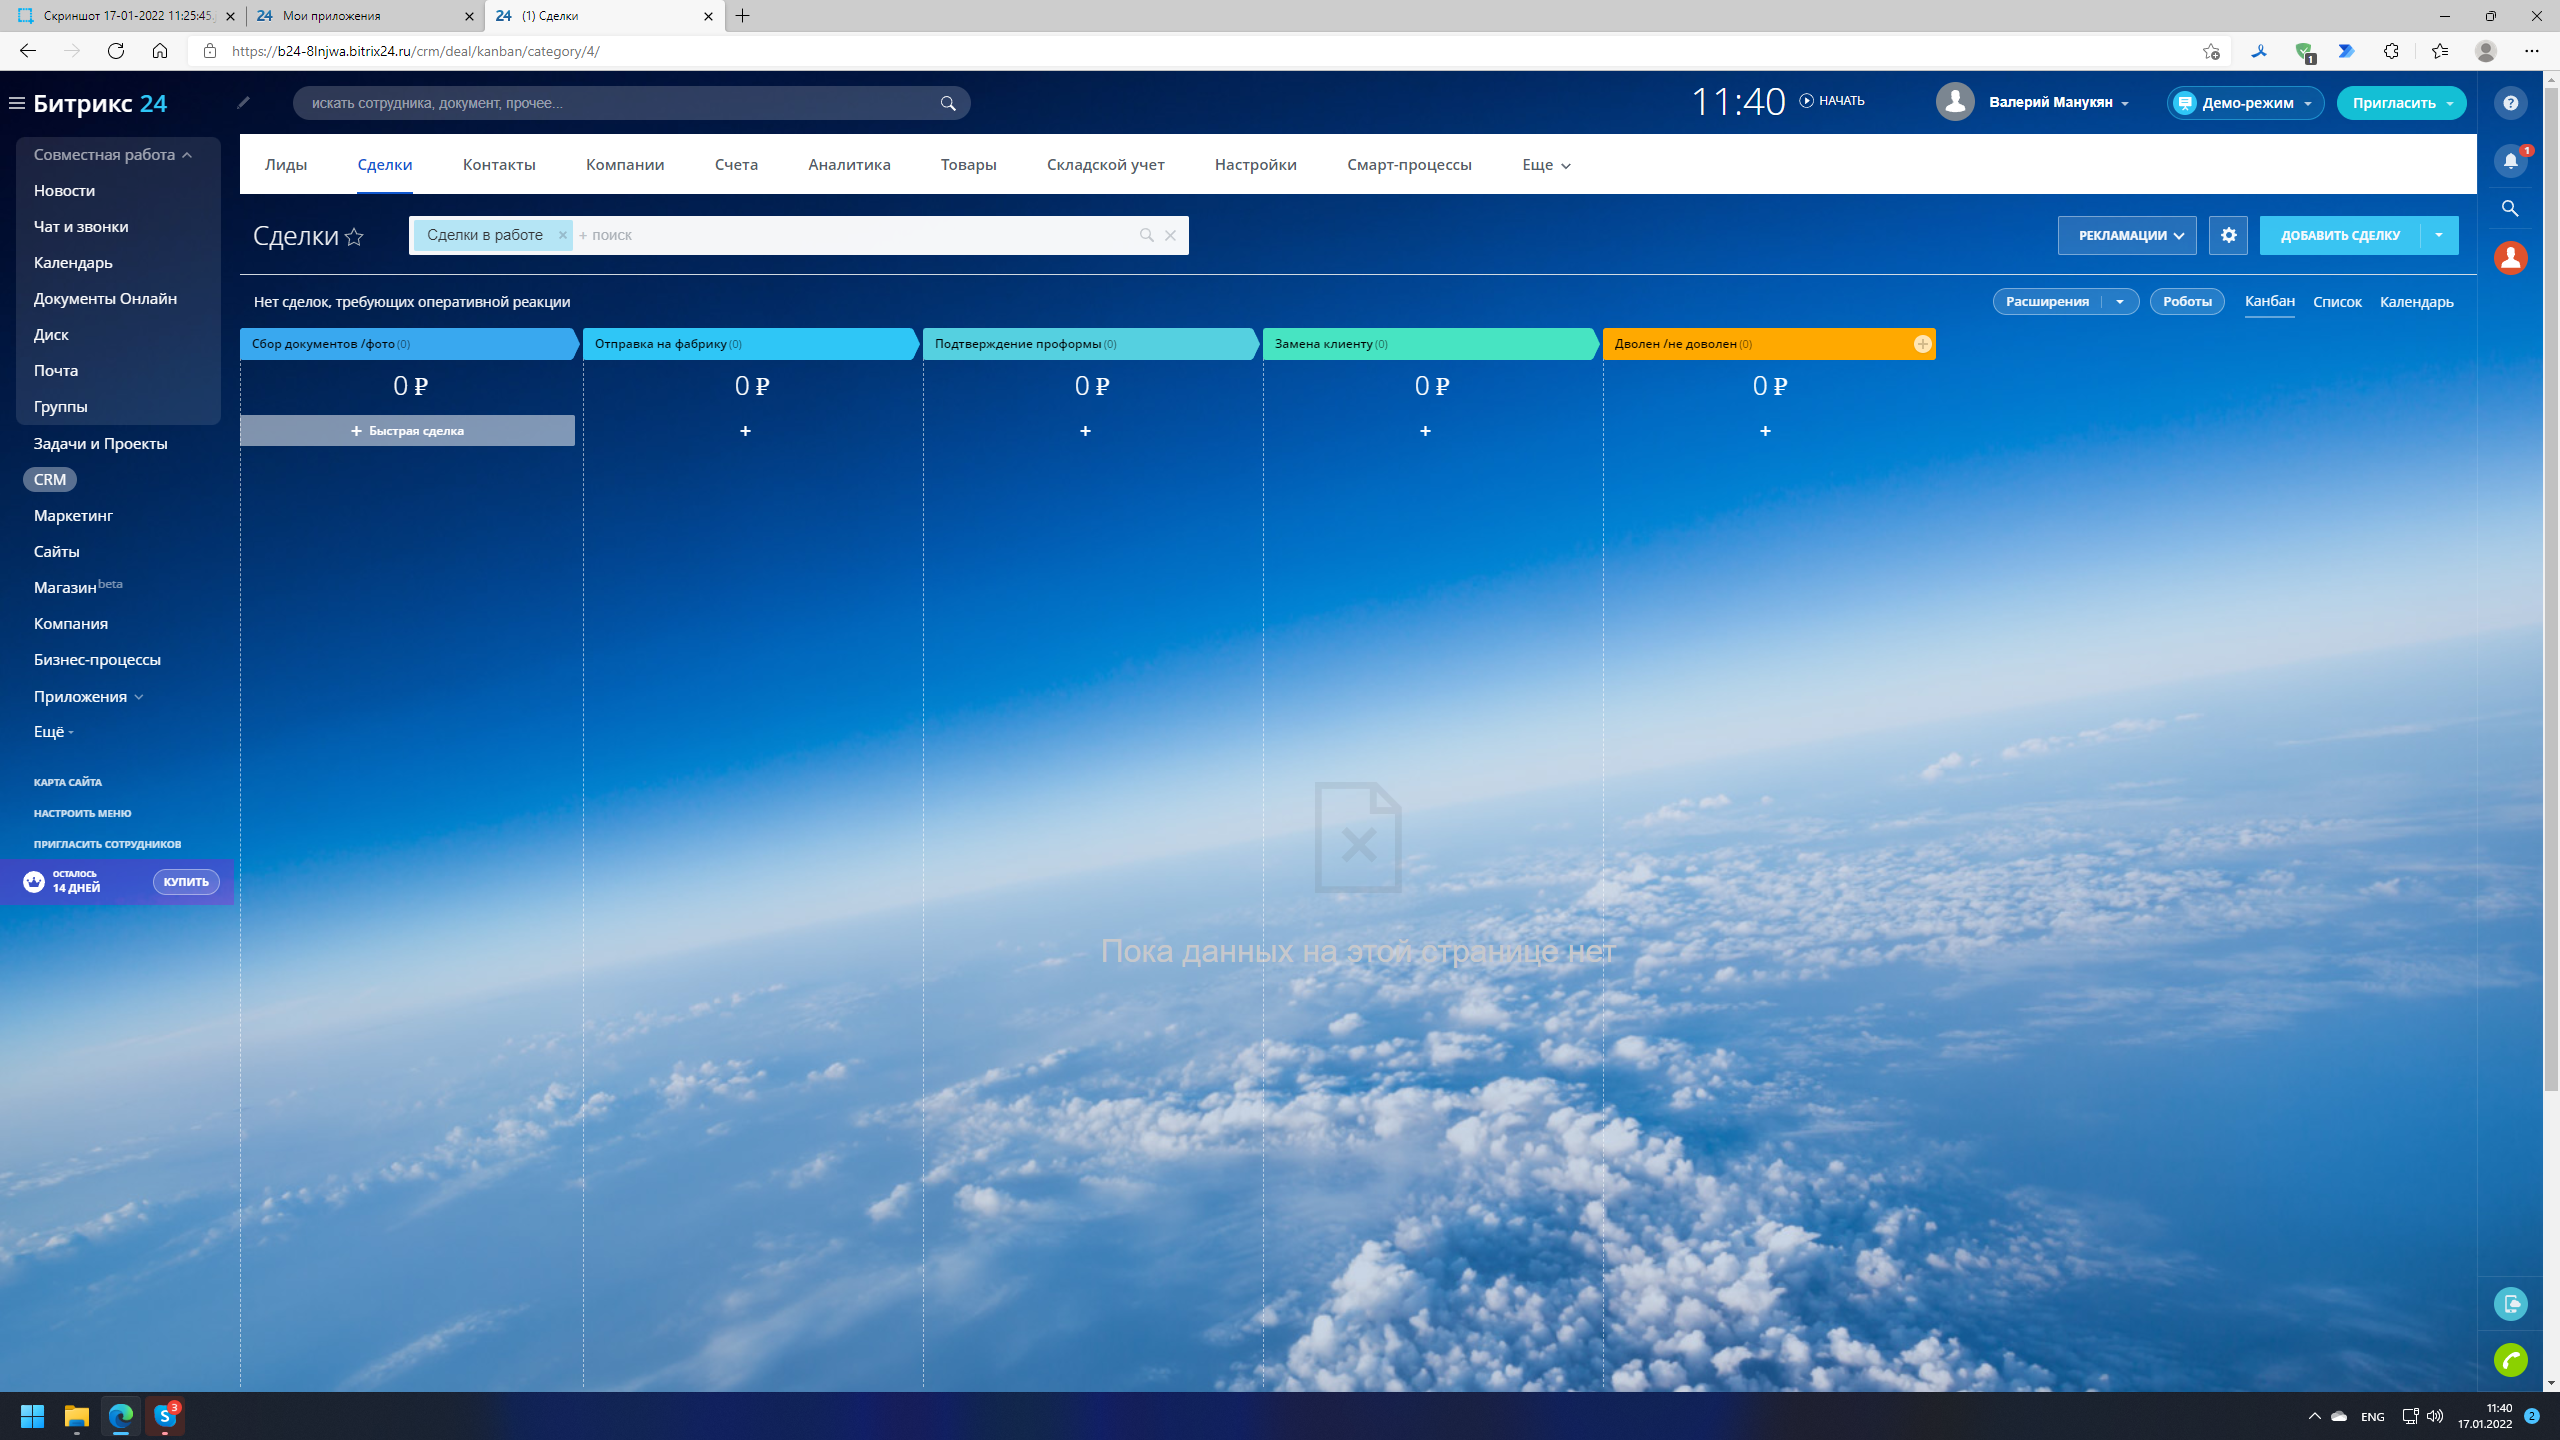
Task: Open the help question mark icon
Action: pos(2510,103)
